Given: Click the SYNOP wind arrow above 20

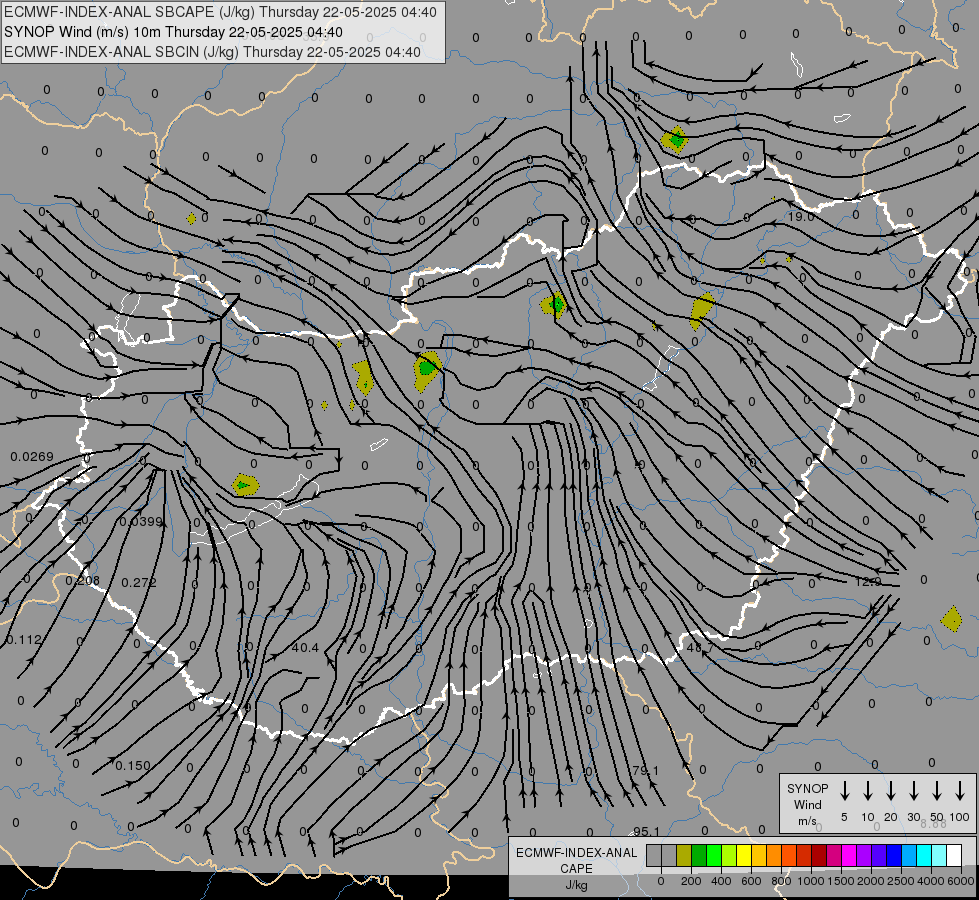Looking at the screenshot, I should [x=890, y=791].
